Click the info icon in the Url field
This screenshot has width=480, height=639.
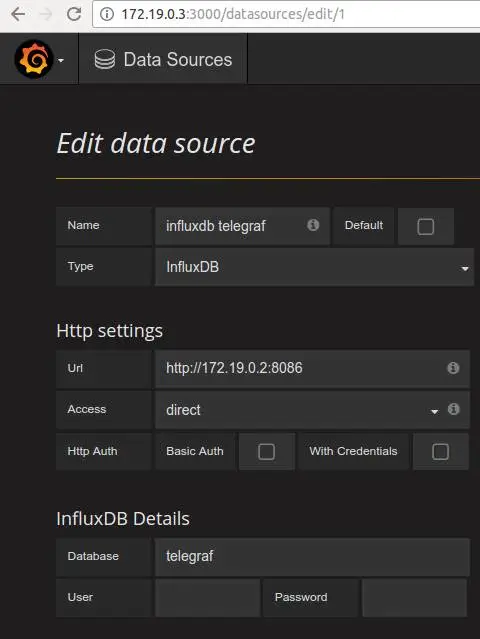point(453,368)
